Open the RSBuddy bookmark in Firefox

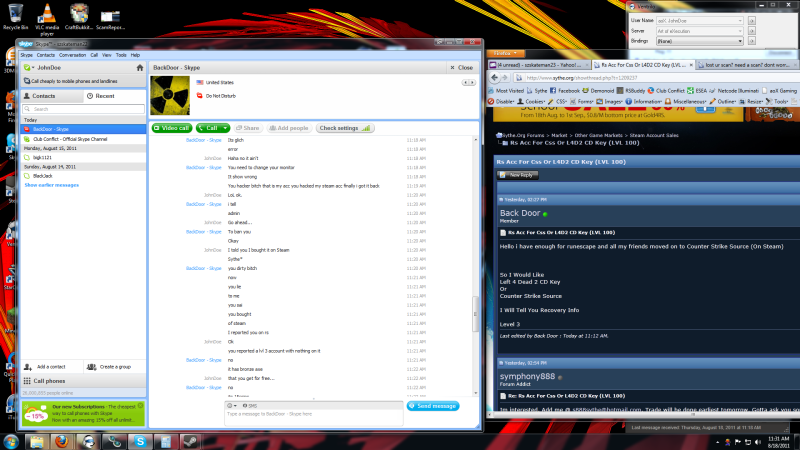pyautogui.click(x=631, y=90)
